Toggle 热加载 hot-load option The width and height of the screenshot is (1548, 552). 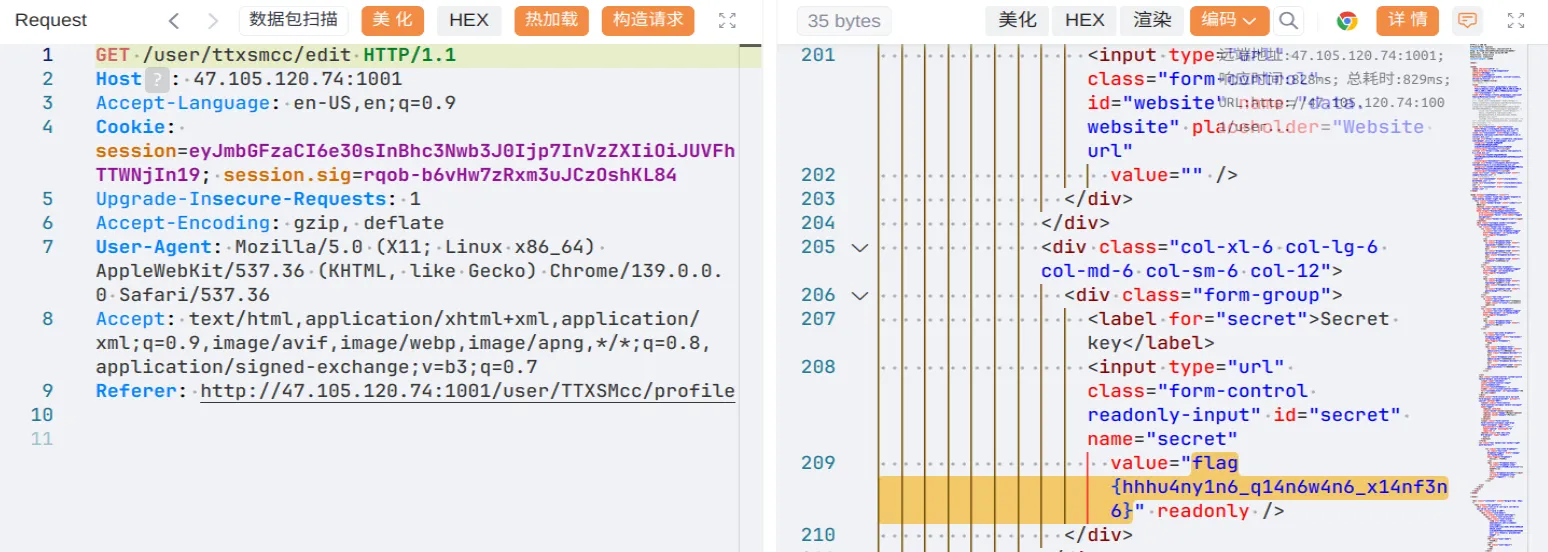point(551,20)
